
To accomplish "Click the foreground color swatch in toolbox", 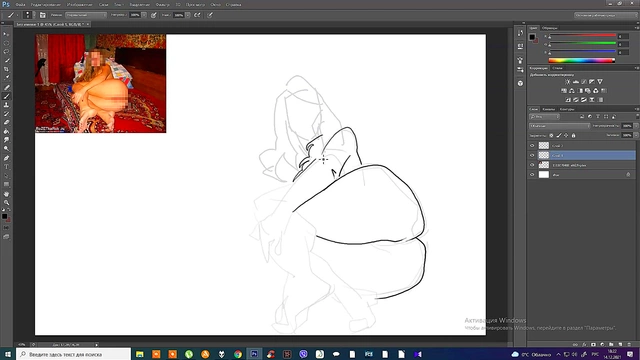I will (4, 216).
